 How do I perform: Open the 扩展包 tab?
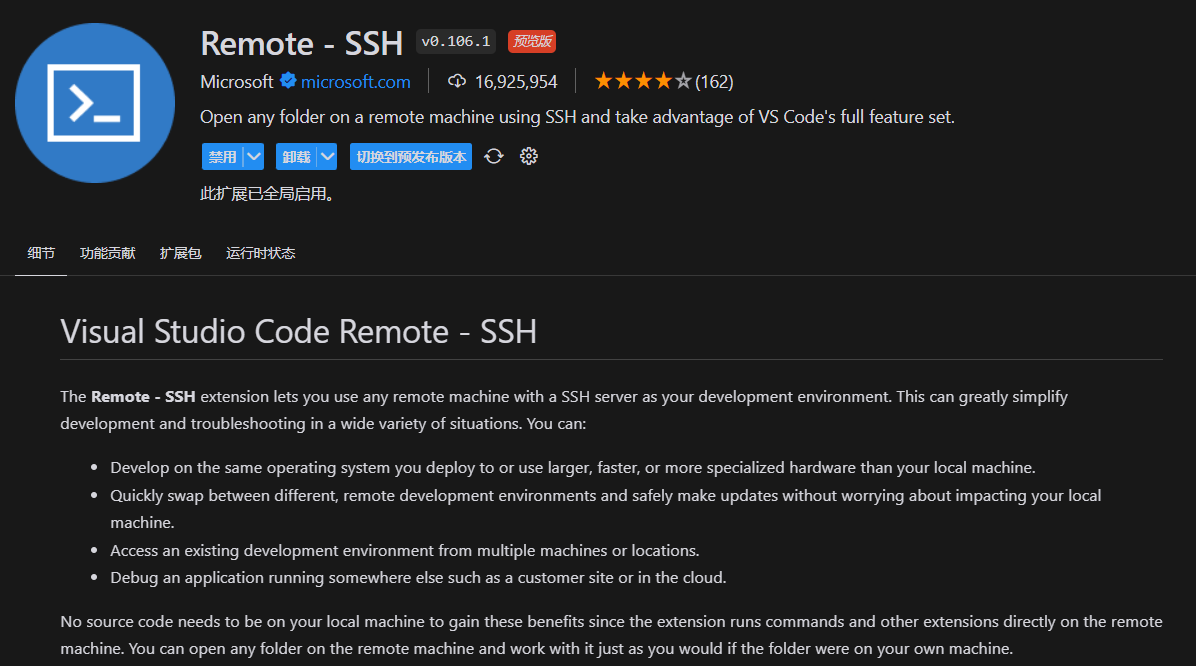tap(181, 253)
